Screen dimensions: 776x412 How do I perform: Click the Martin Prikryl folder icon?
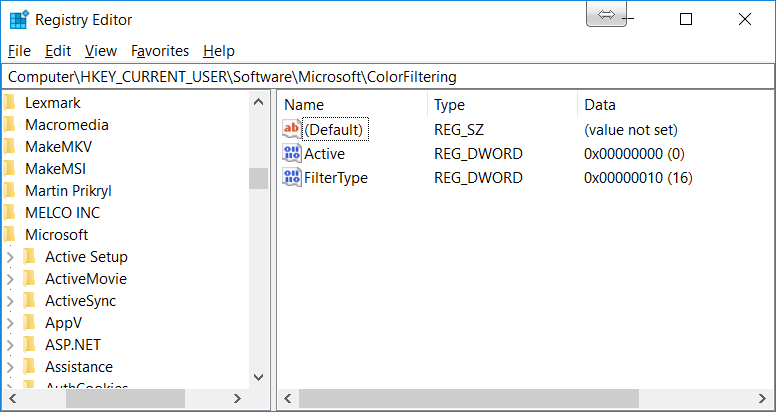[9, 191]
